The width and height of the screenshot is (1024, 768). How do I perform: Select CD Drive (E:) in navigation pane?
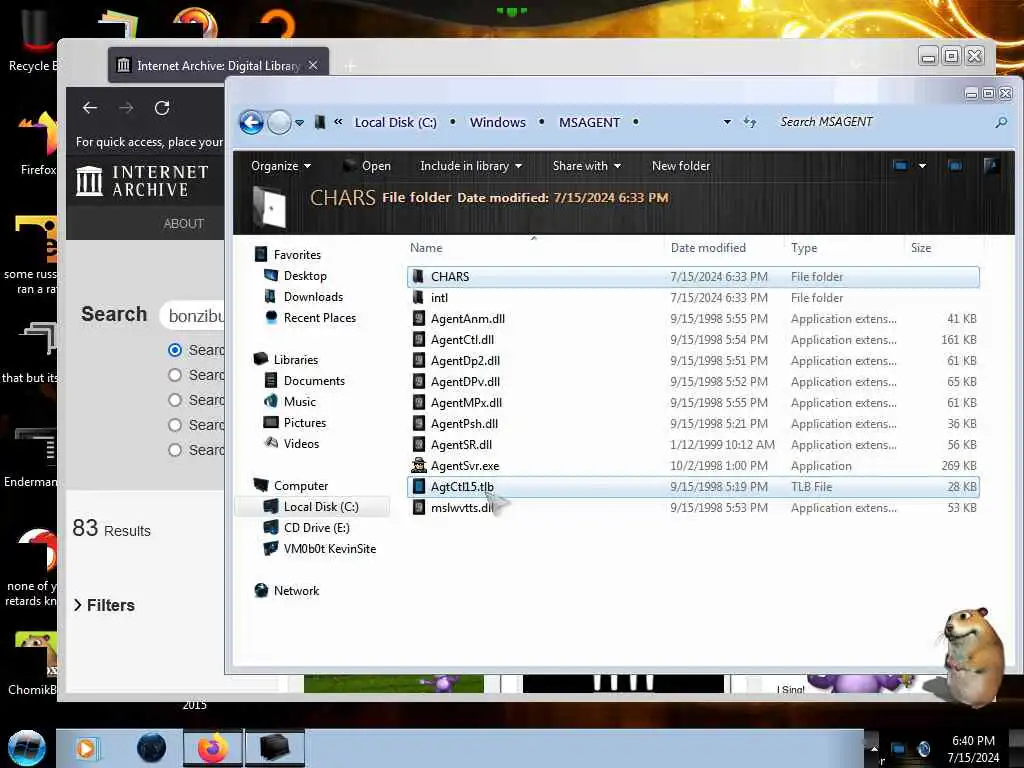tap(316, 528)
